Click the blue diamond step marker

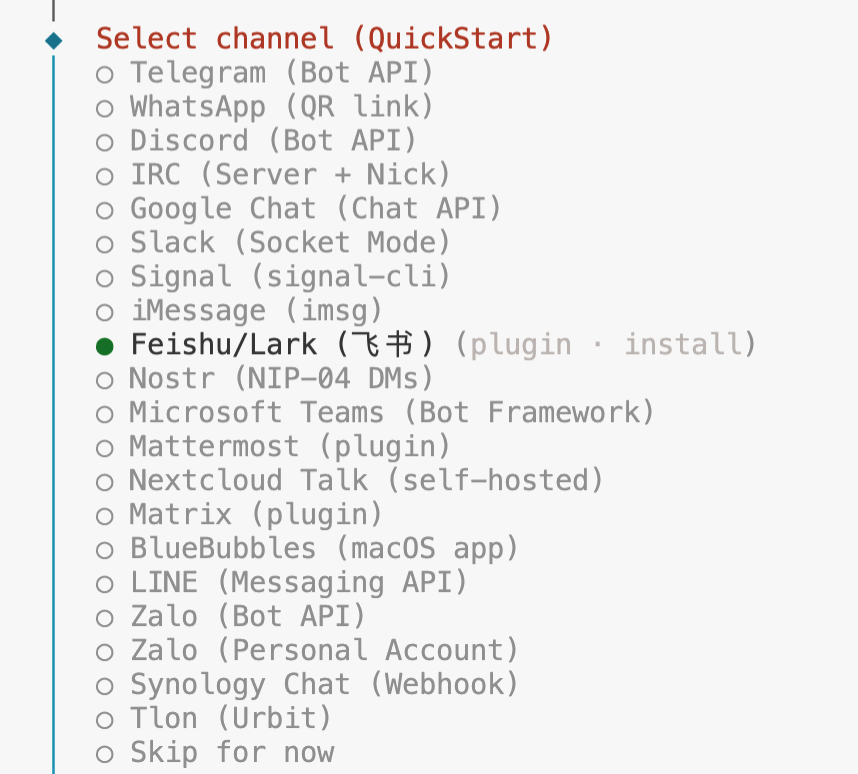[x=54, y=40]
